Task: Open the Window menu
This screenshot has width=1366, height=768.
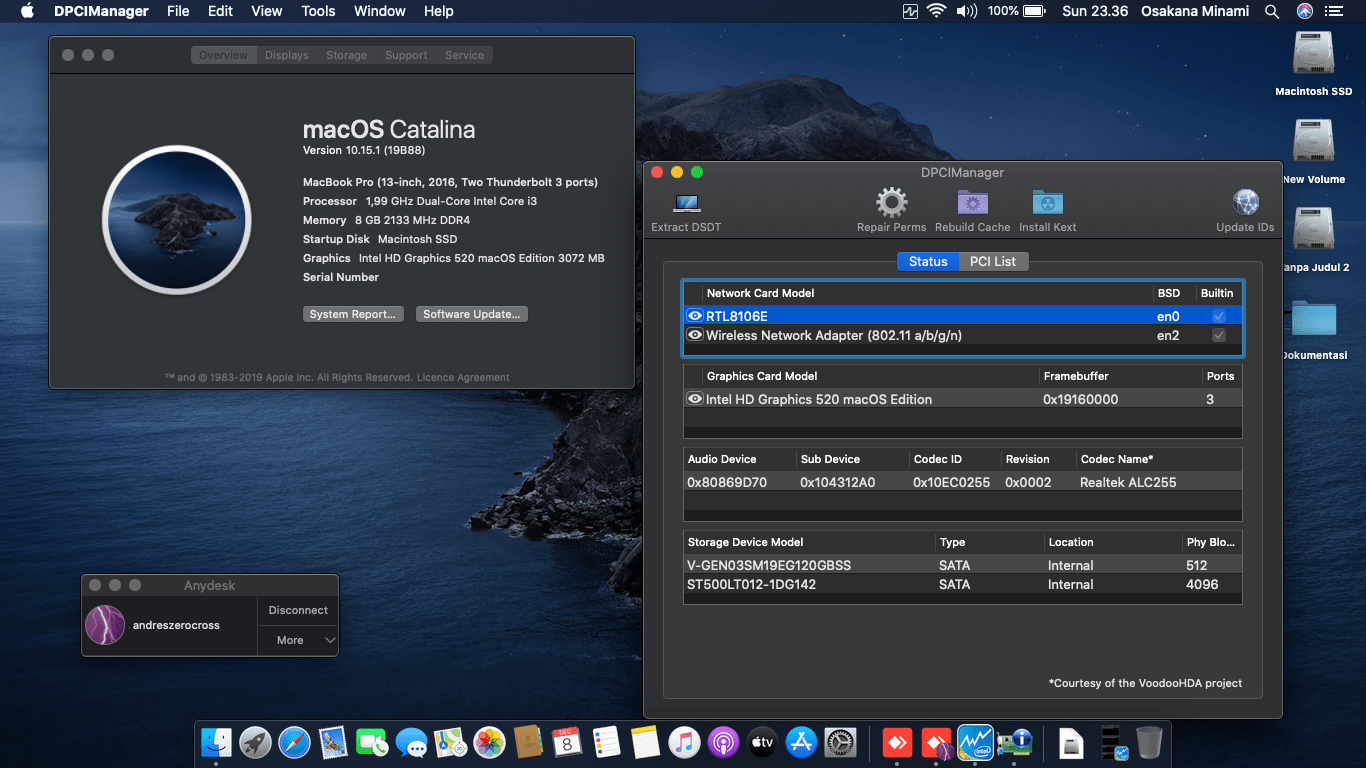Action: tap(379, 11)
